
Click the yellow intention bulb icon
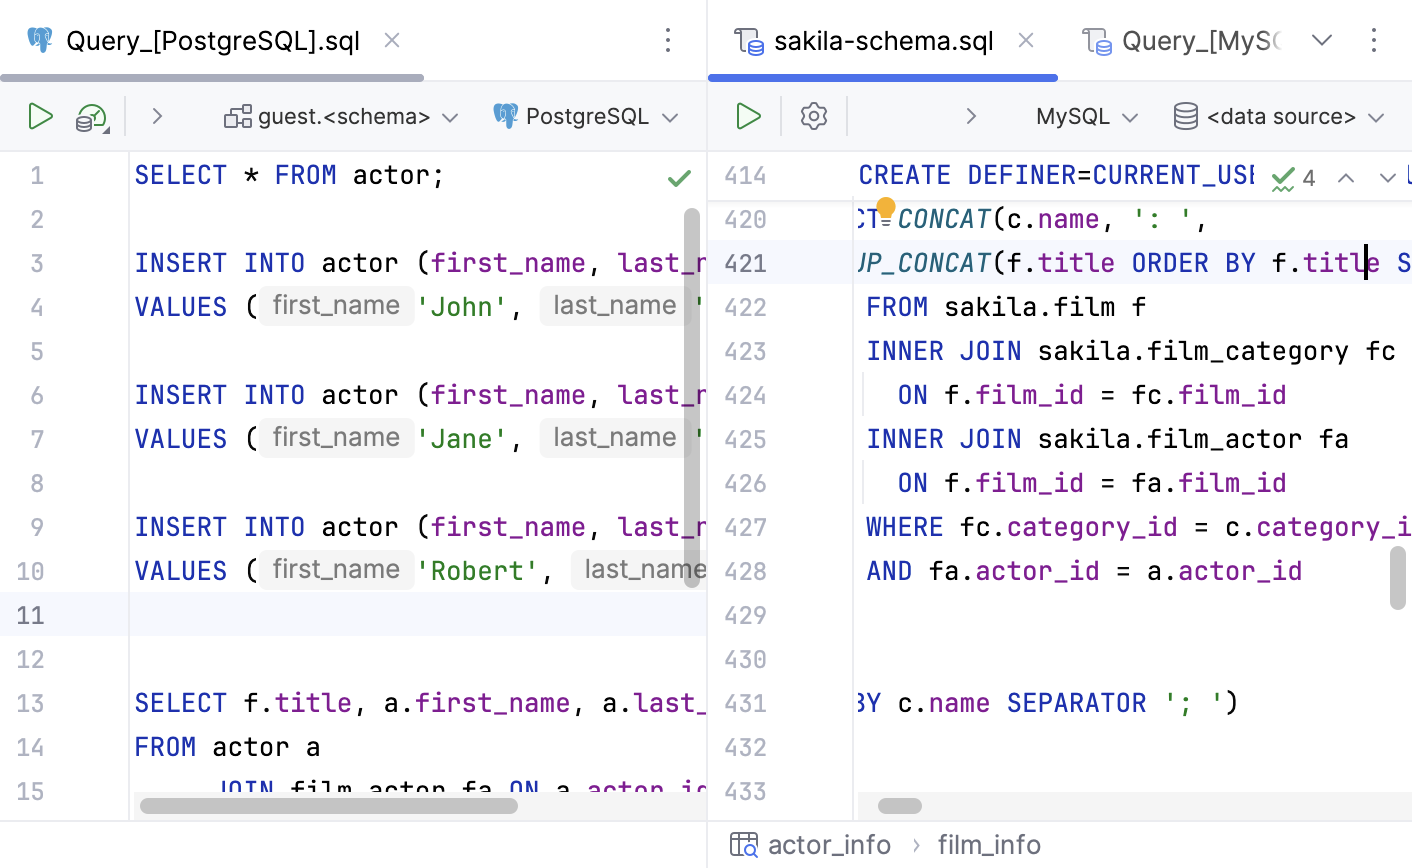[886, 208]
